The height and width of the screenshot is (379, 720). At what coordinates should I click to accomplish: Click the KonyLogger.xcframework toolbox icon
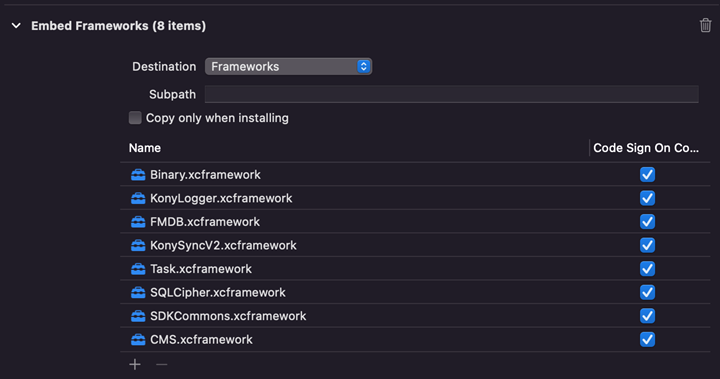tap(138, 198)
